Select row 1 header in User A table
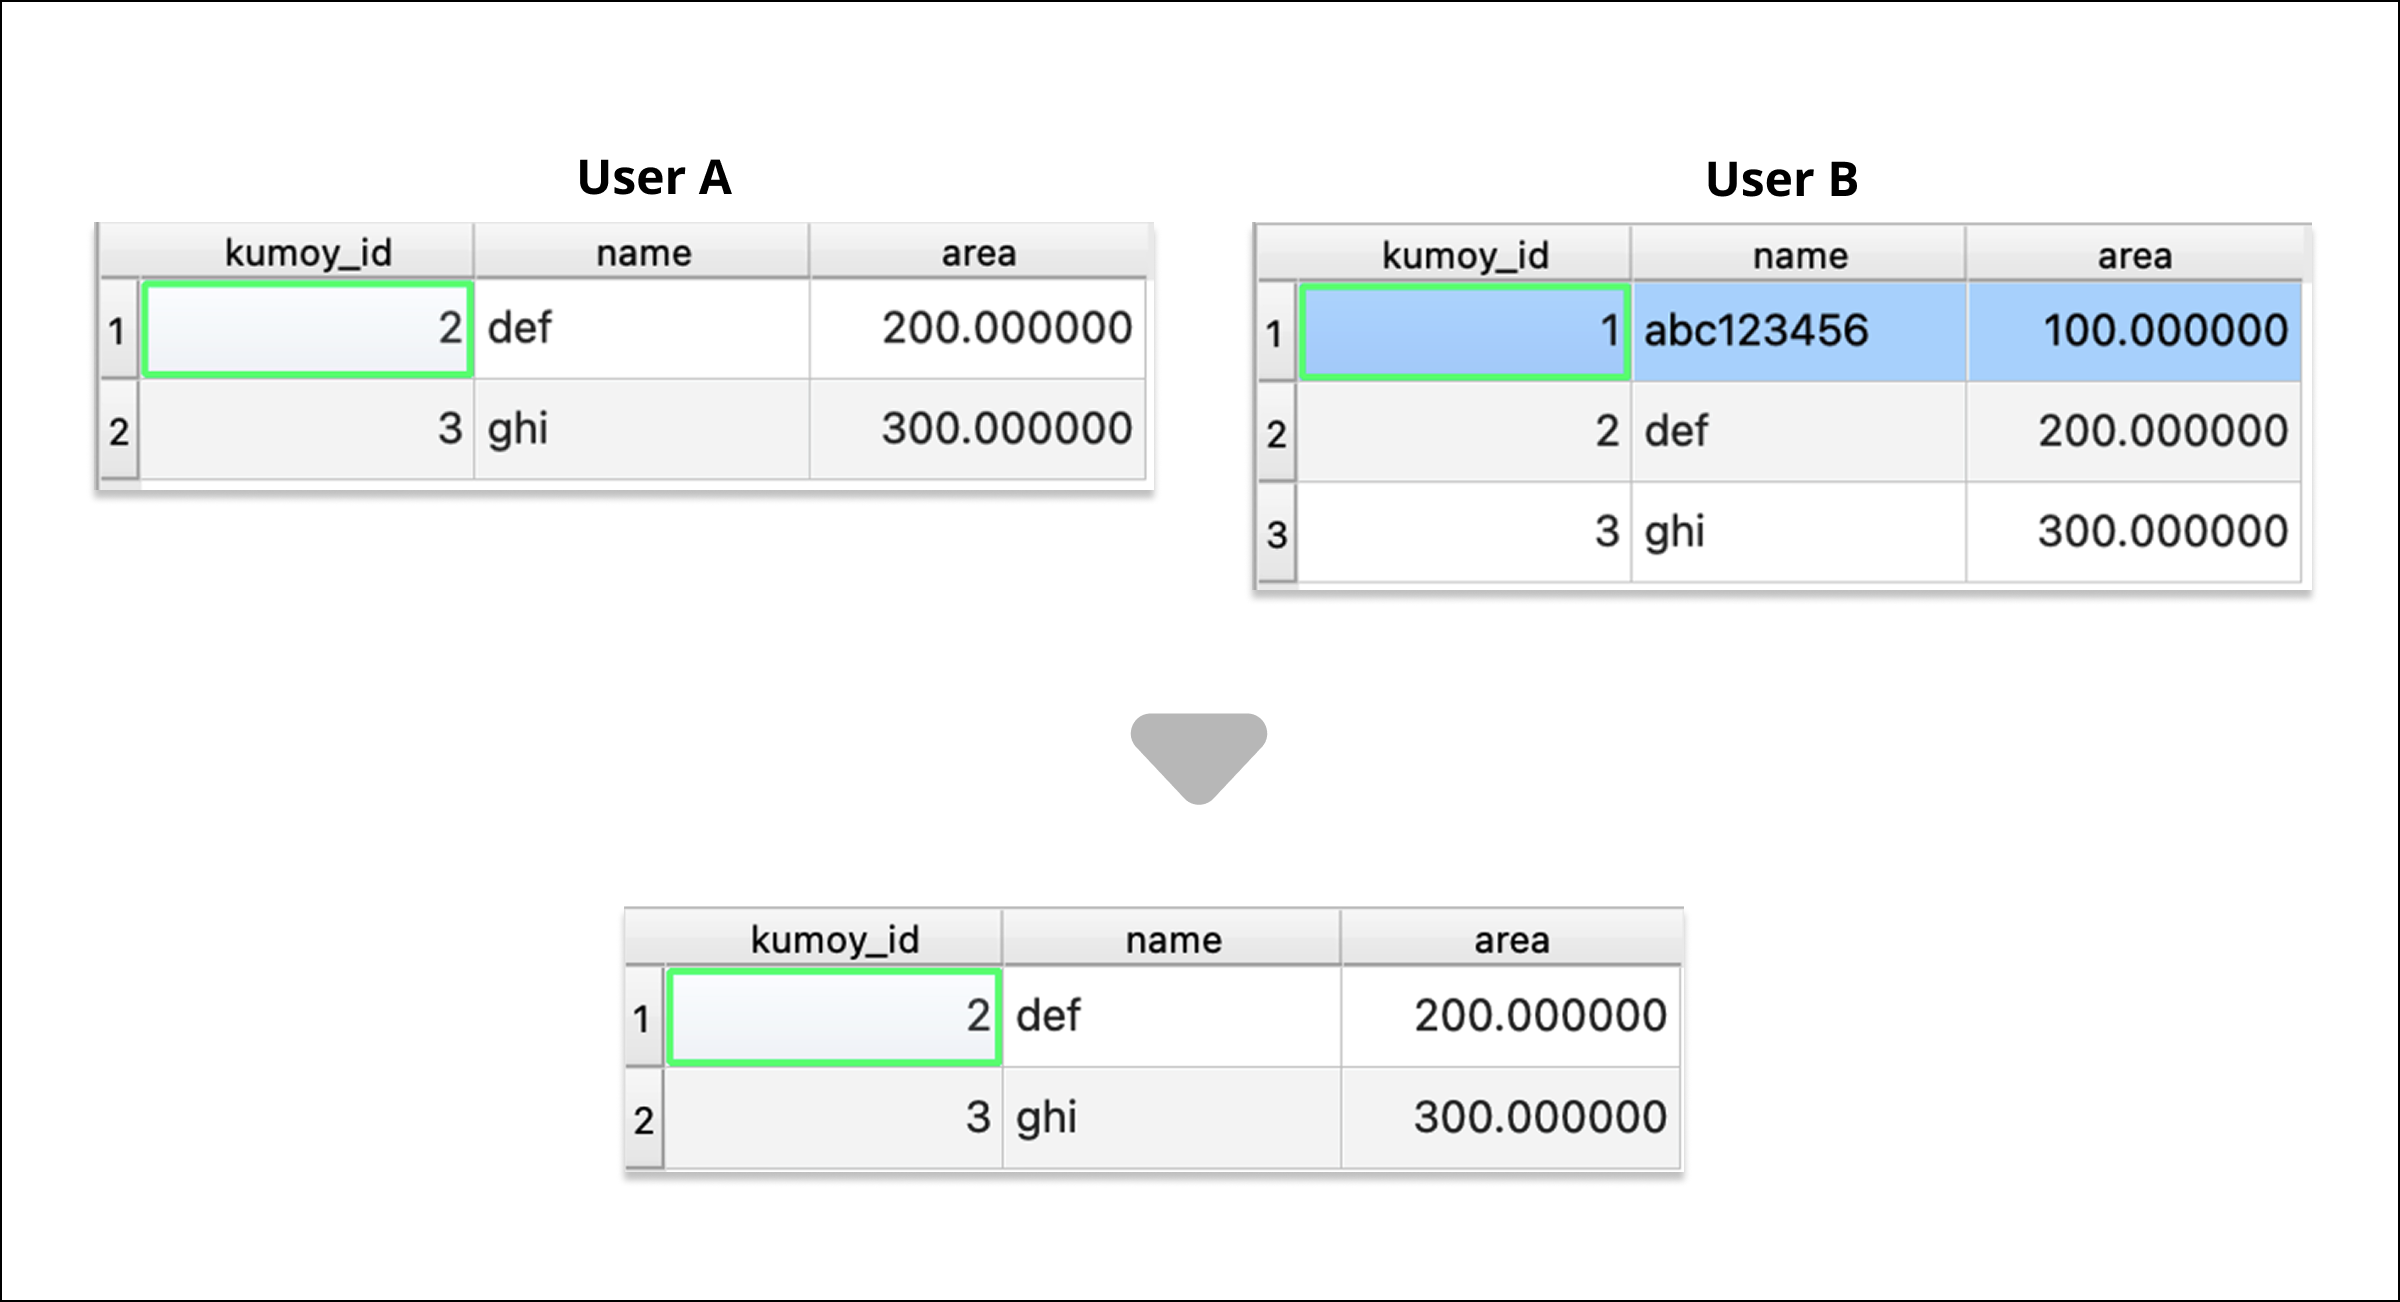Viewport: 2400px width, 1302px height. (118, 330)
